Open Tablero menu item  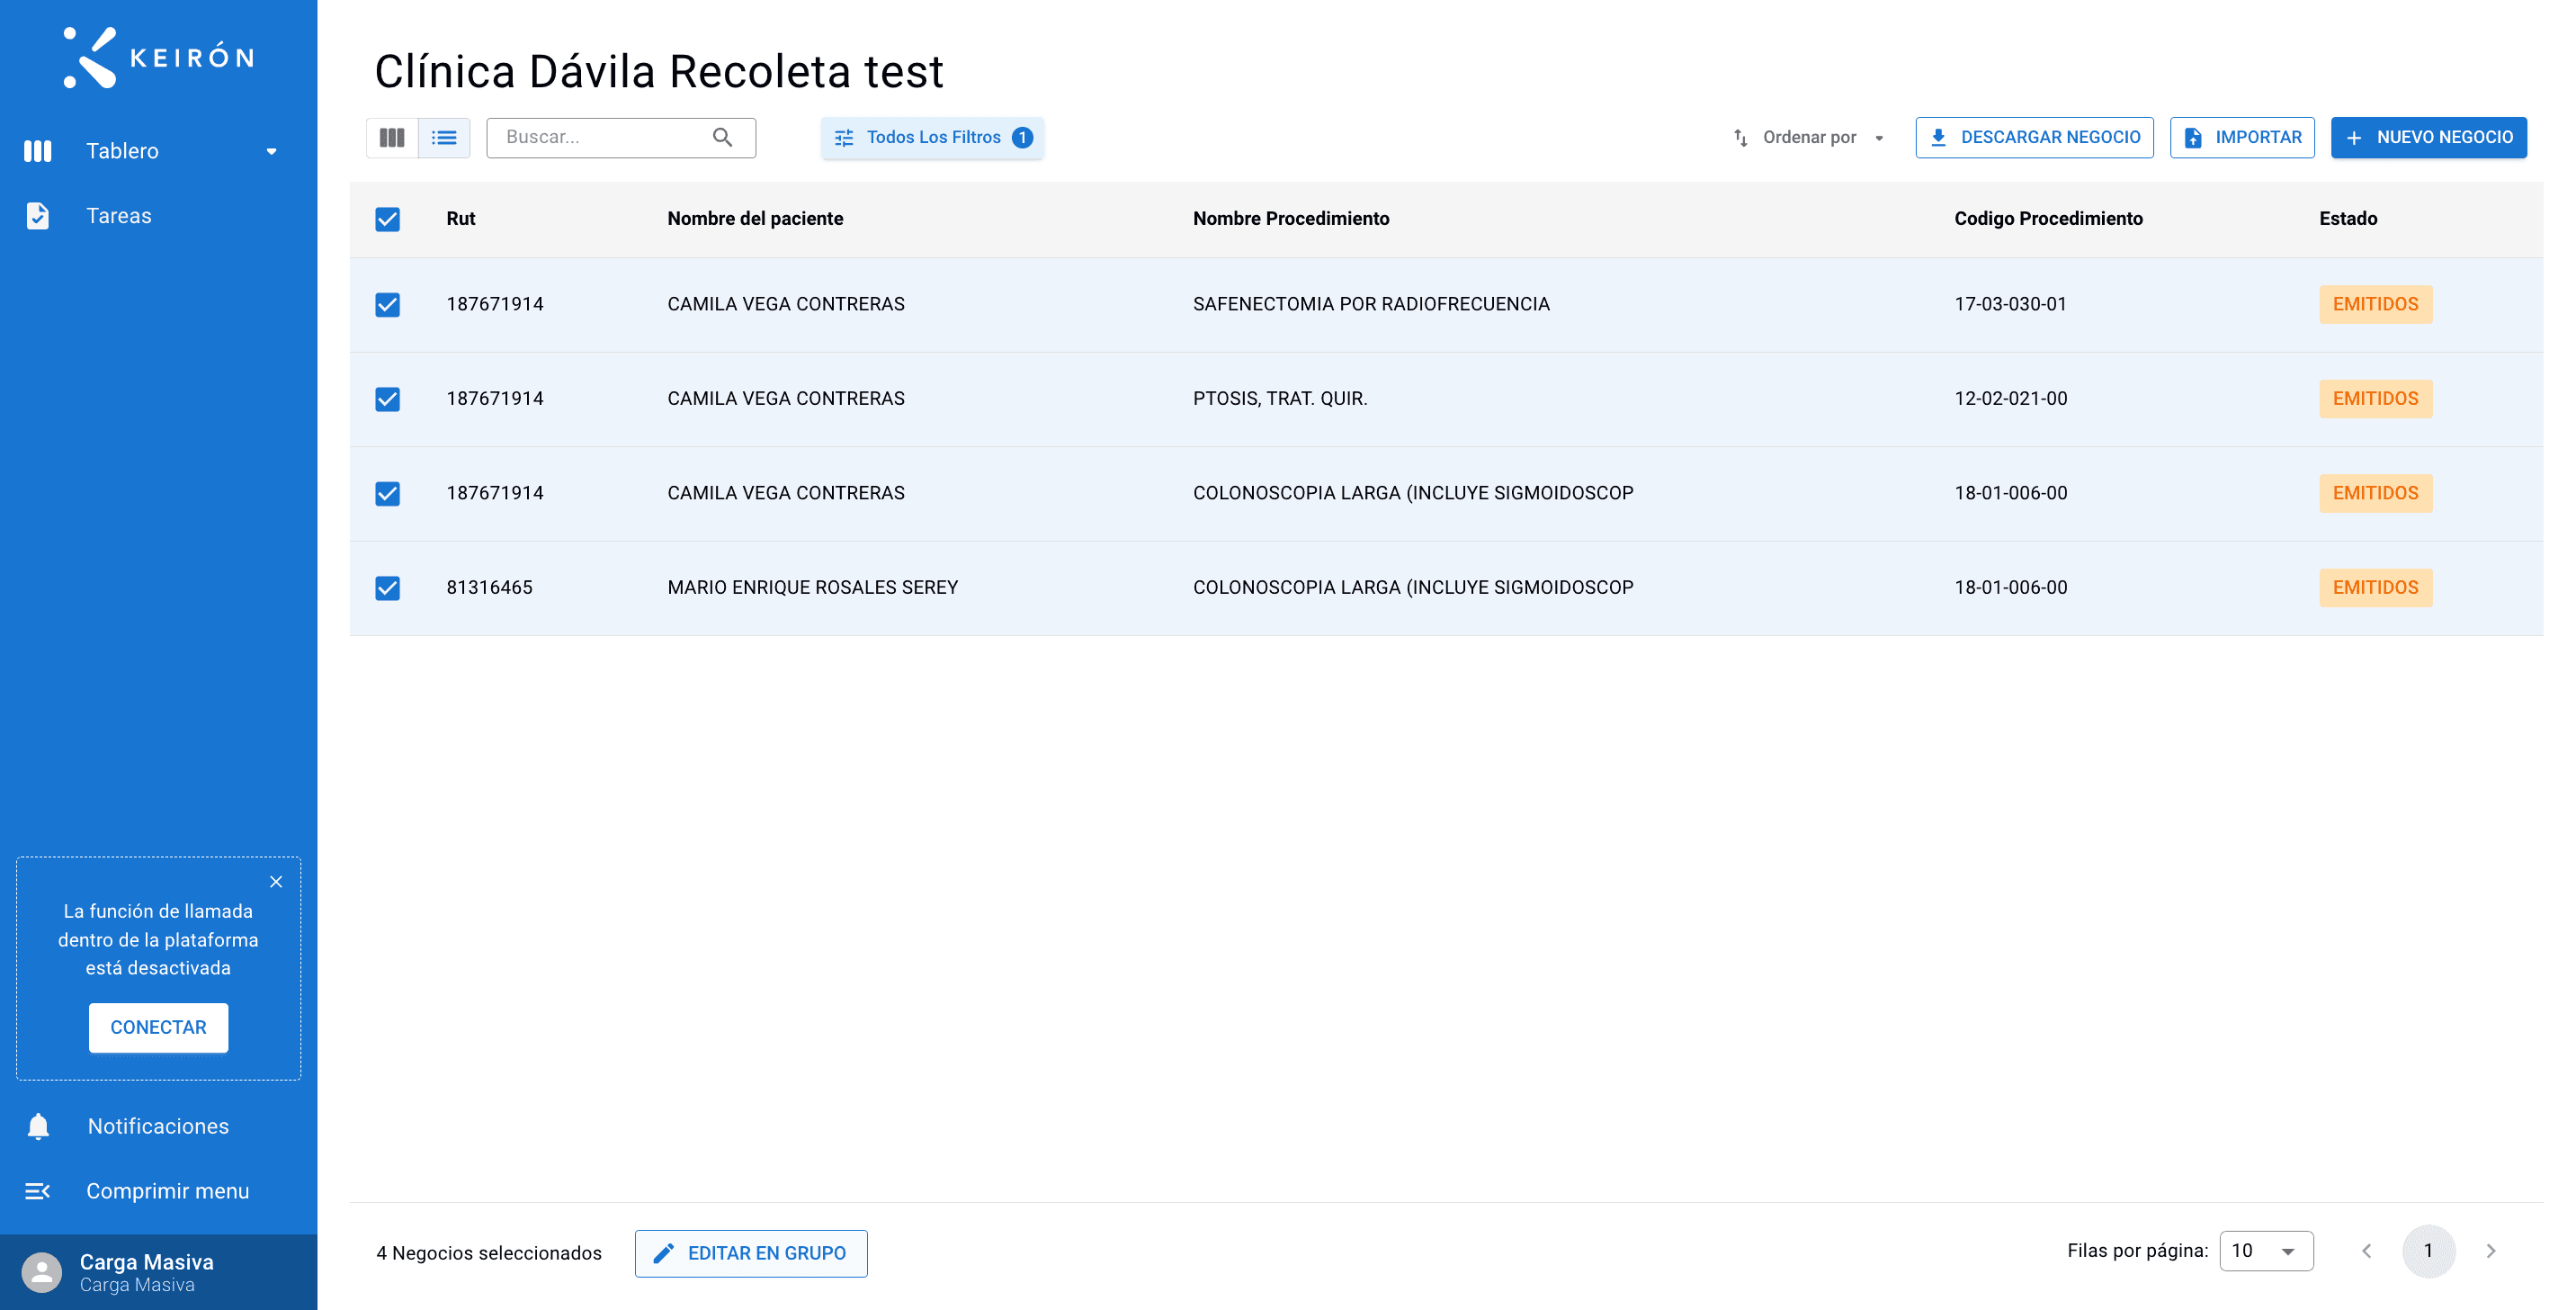(x=158, y=151)
